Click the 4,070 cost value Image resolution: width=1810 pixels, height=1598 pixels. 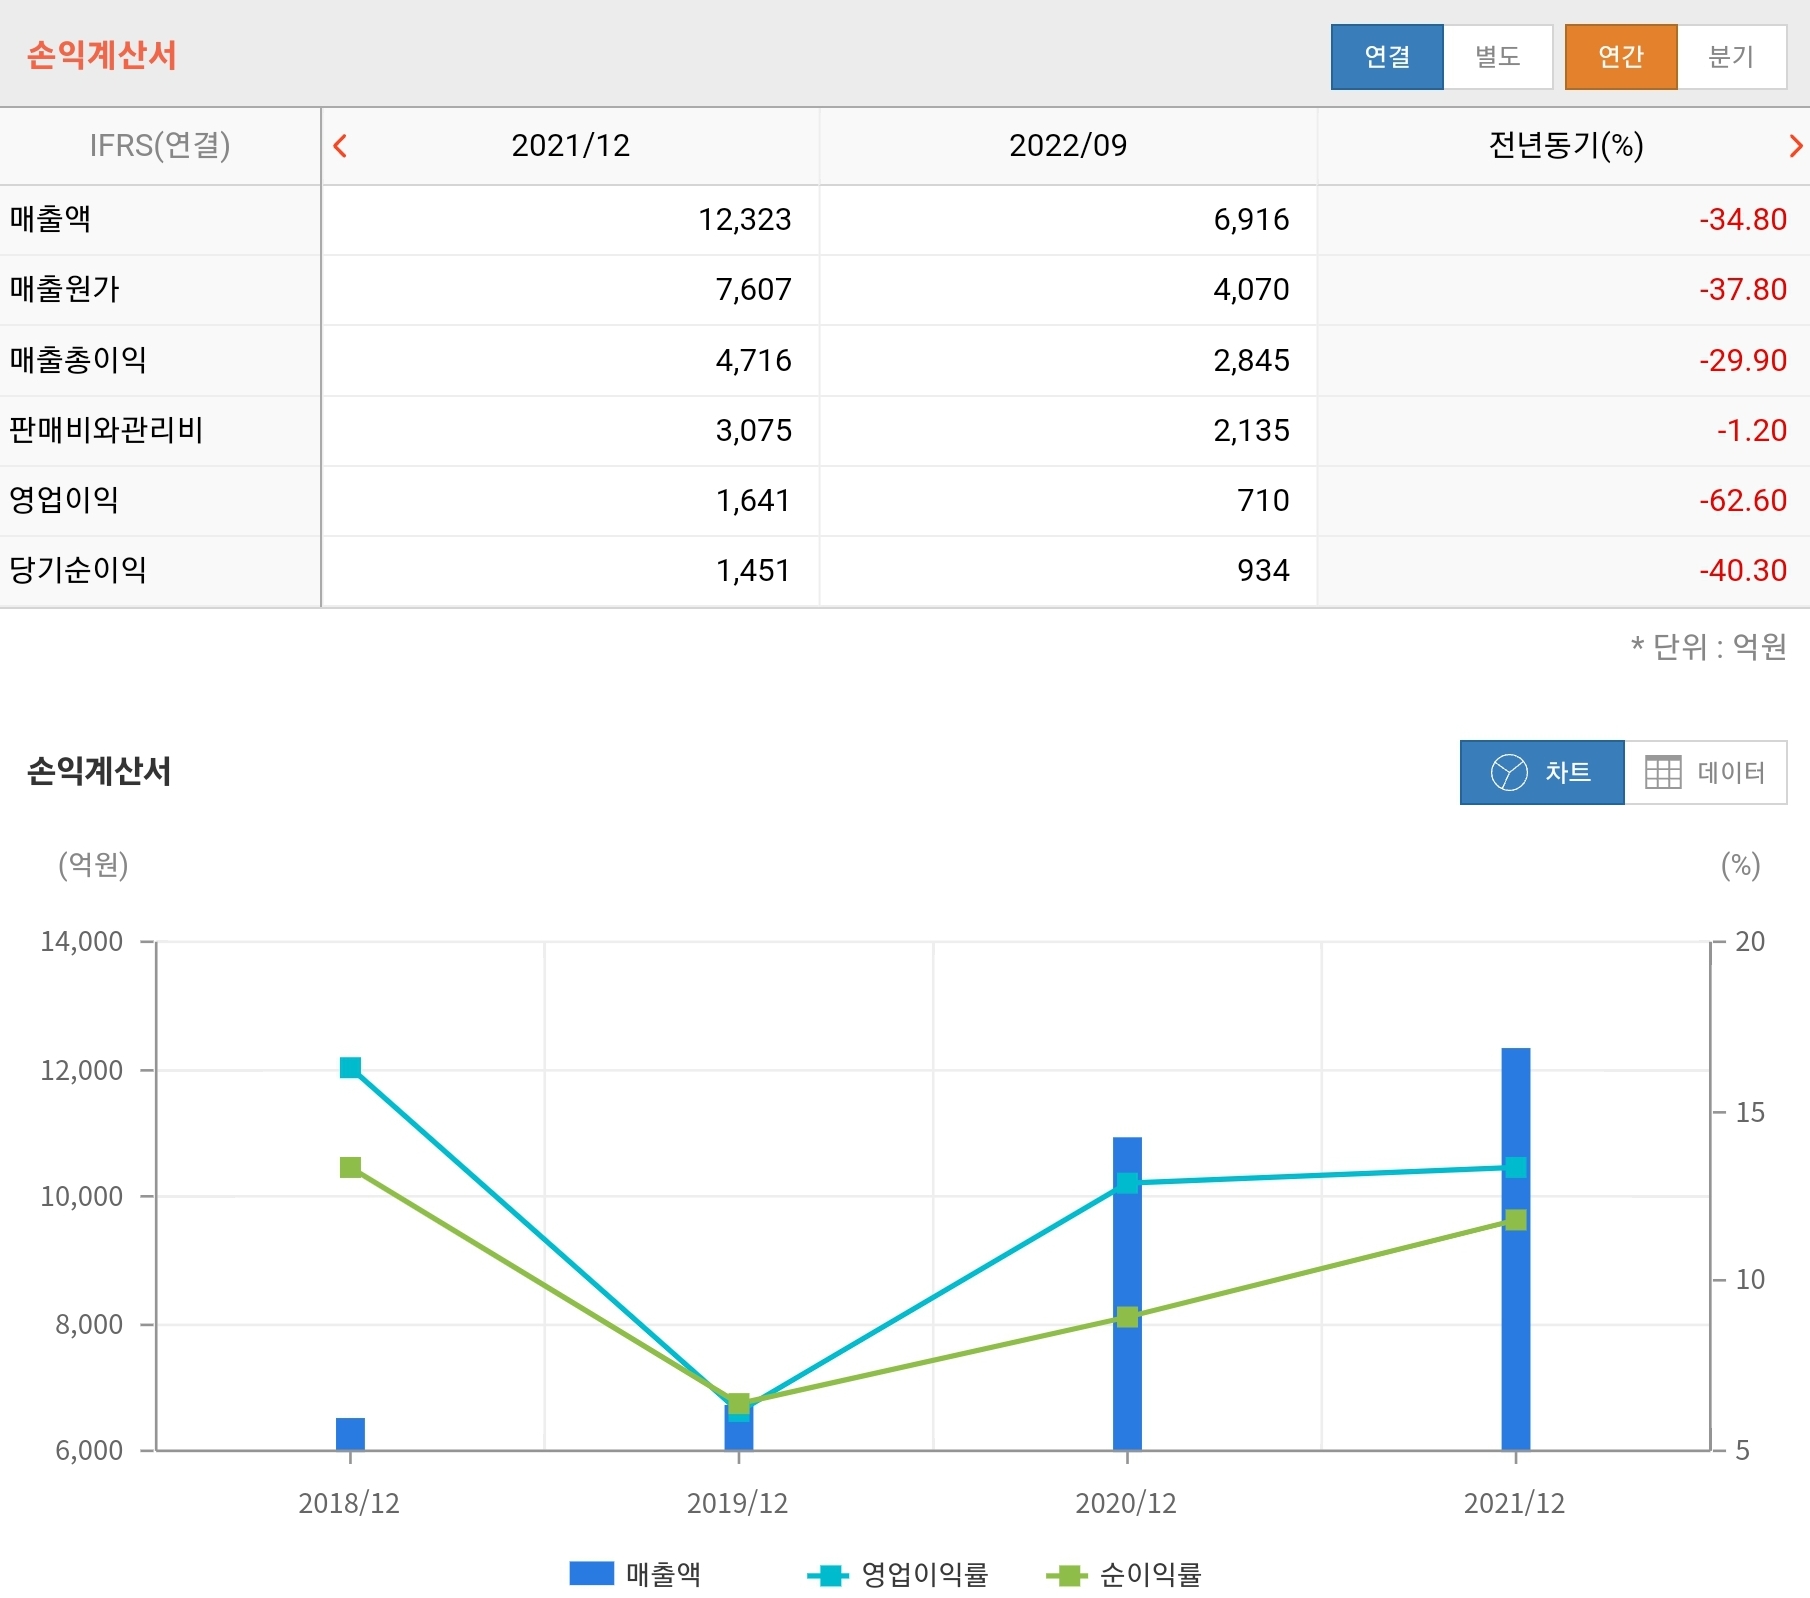(x=1251, y=289)
